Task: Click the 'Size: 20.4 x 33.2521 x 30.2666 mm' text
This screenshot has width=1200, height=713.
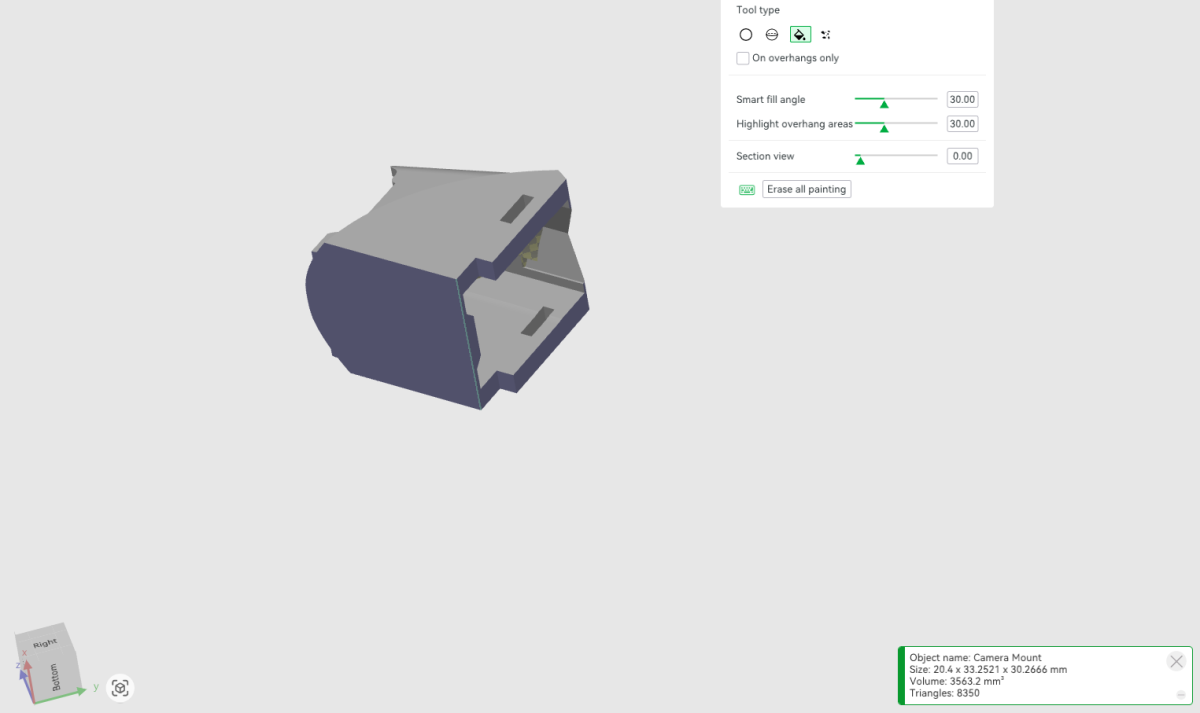Action: point(988,669)
